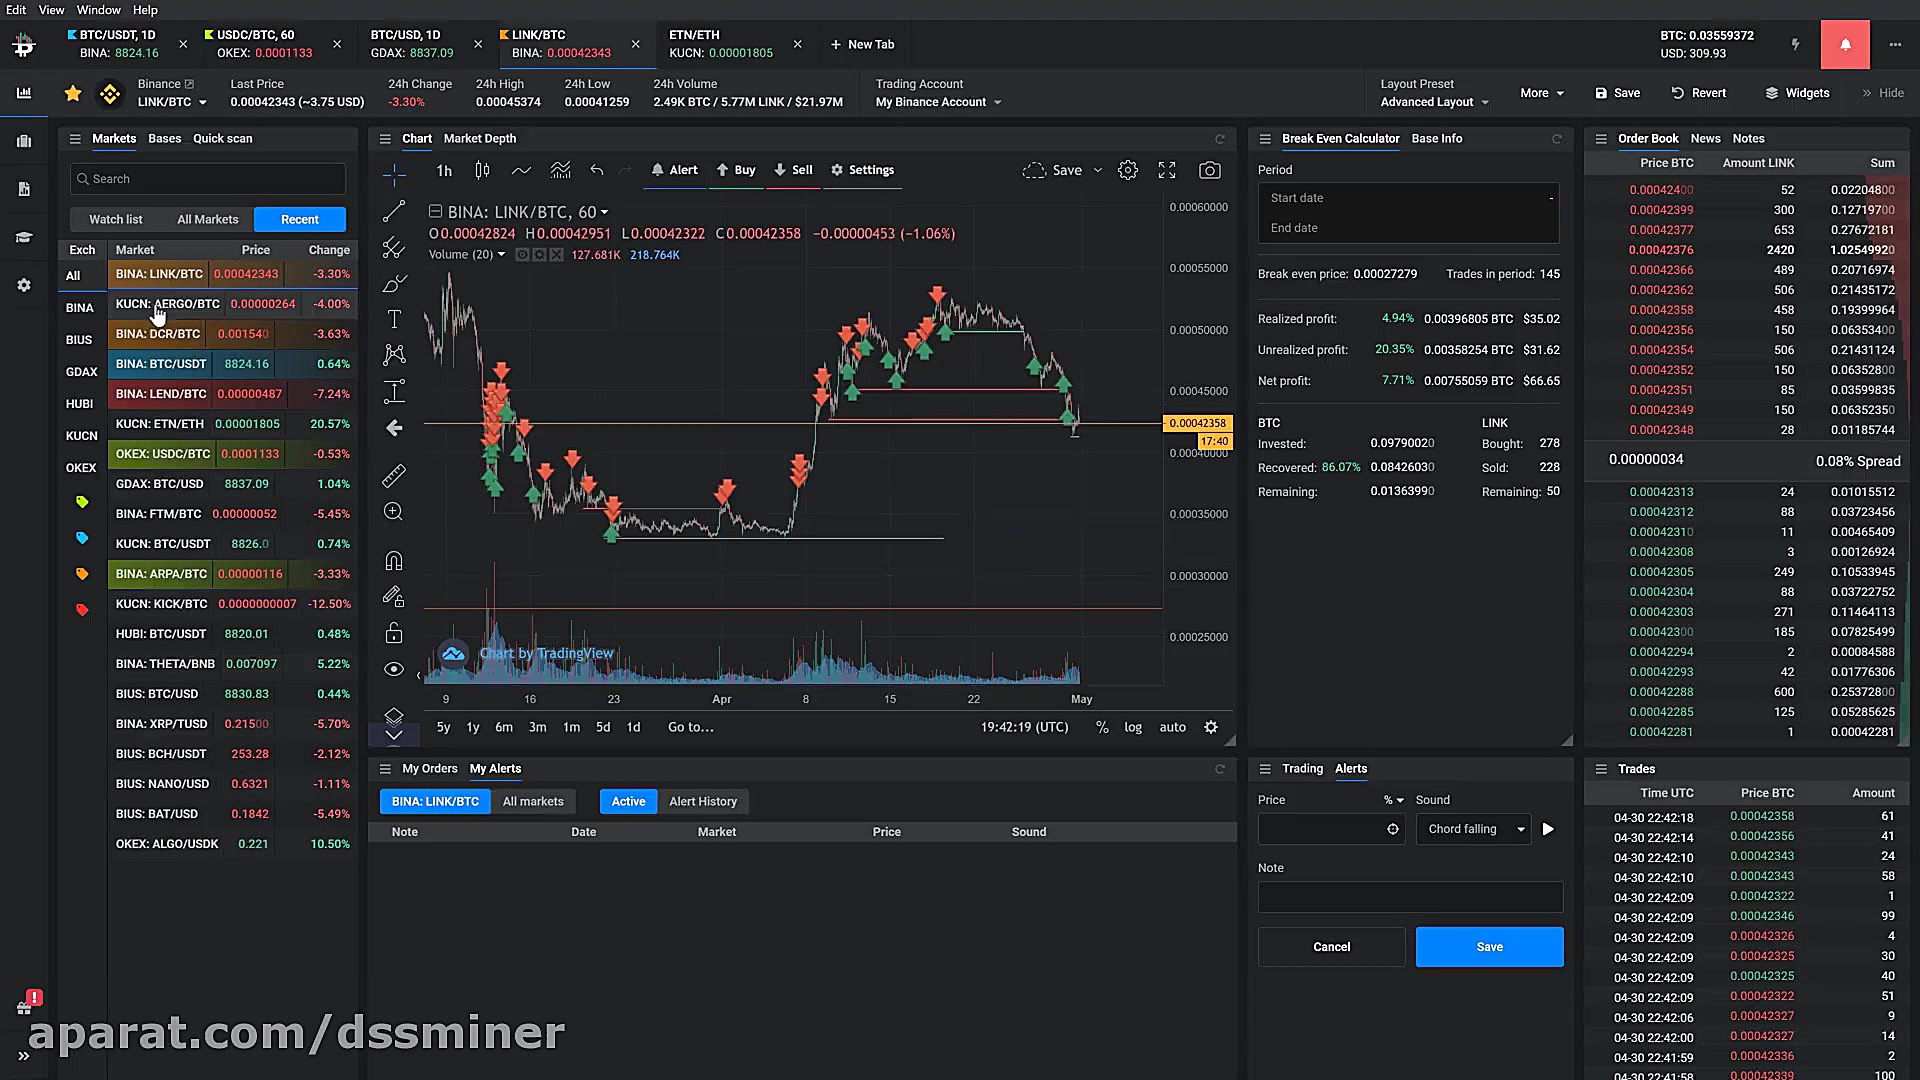Screen dimensions: 1920x1080
Task: Open My Binance Account dropdown
Action: (x=938, y=102)
